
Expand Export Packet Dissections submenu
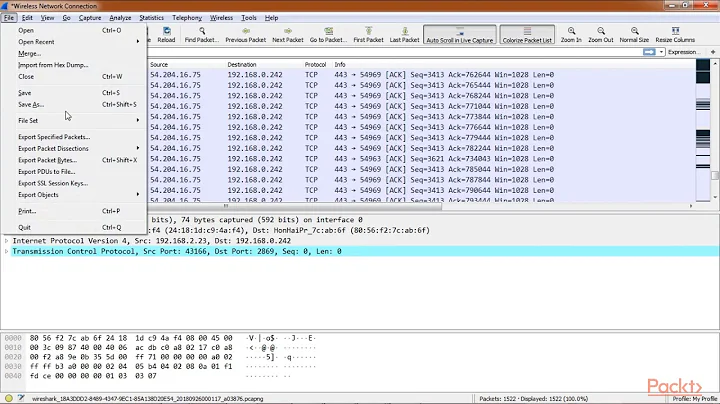click(x=73, y=148)
